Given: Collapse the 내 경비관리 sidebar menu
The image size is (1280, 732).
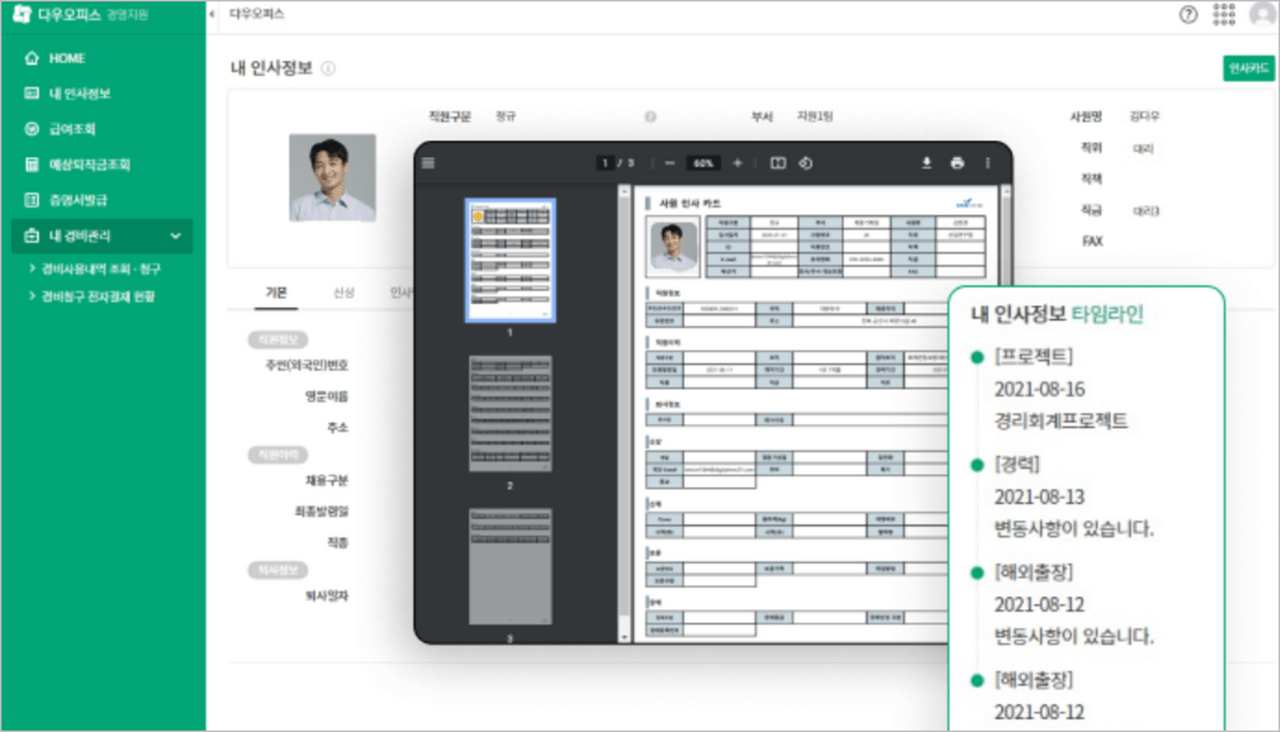Looking at the screenshot, I should tap(175, 236).
